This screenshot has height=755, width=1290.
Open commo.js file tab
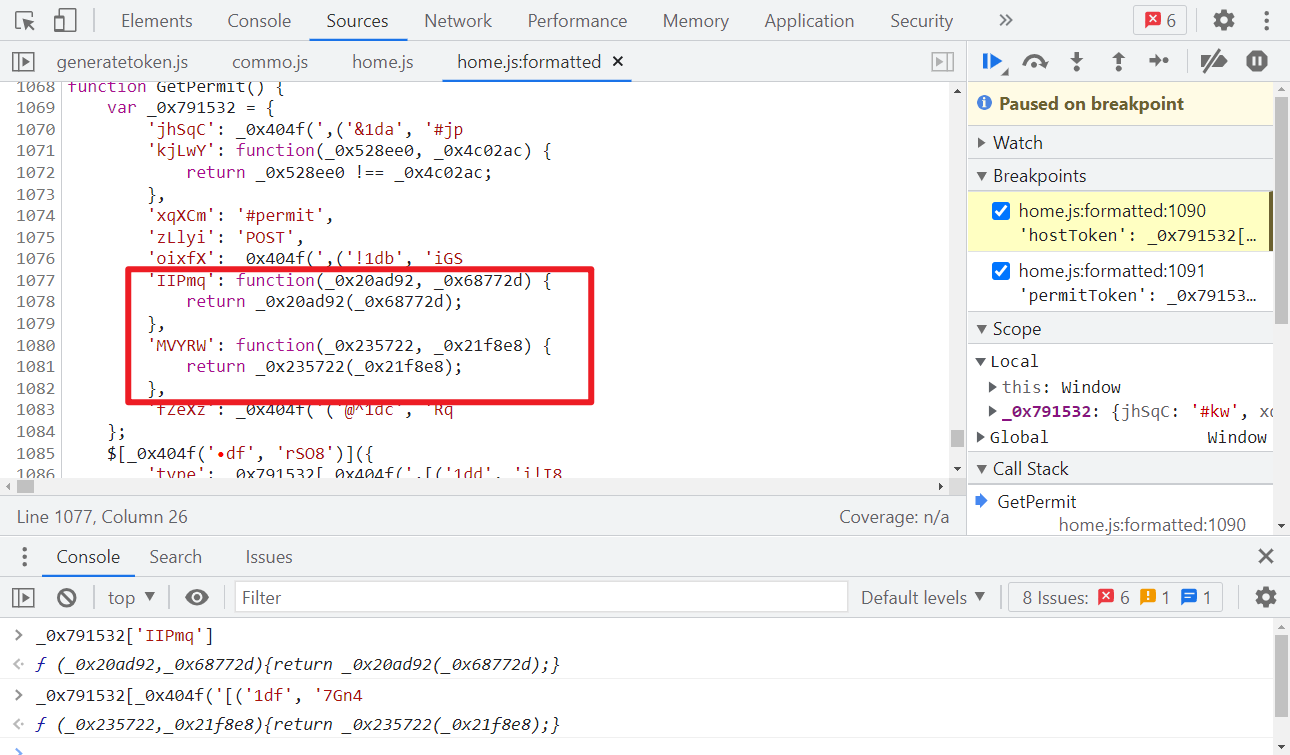(x=270, y=62)
